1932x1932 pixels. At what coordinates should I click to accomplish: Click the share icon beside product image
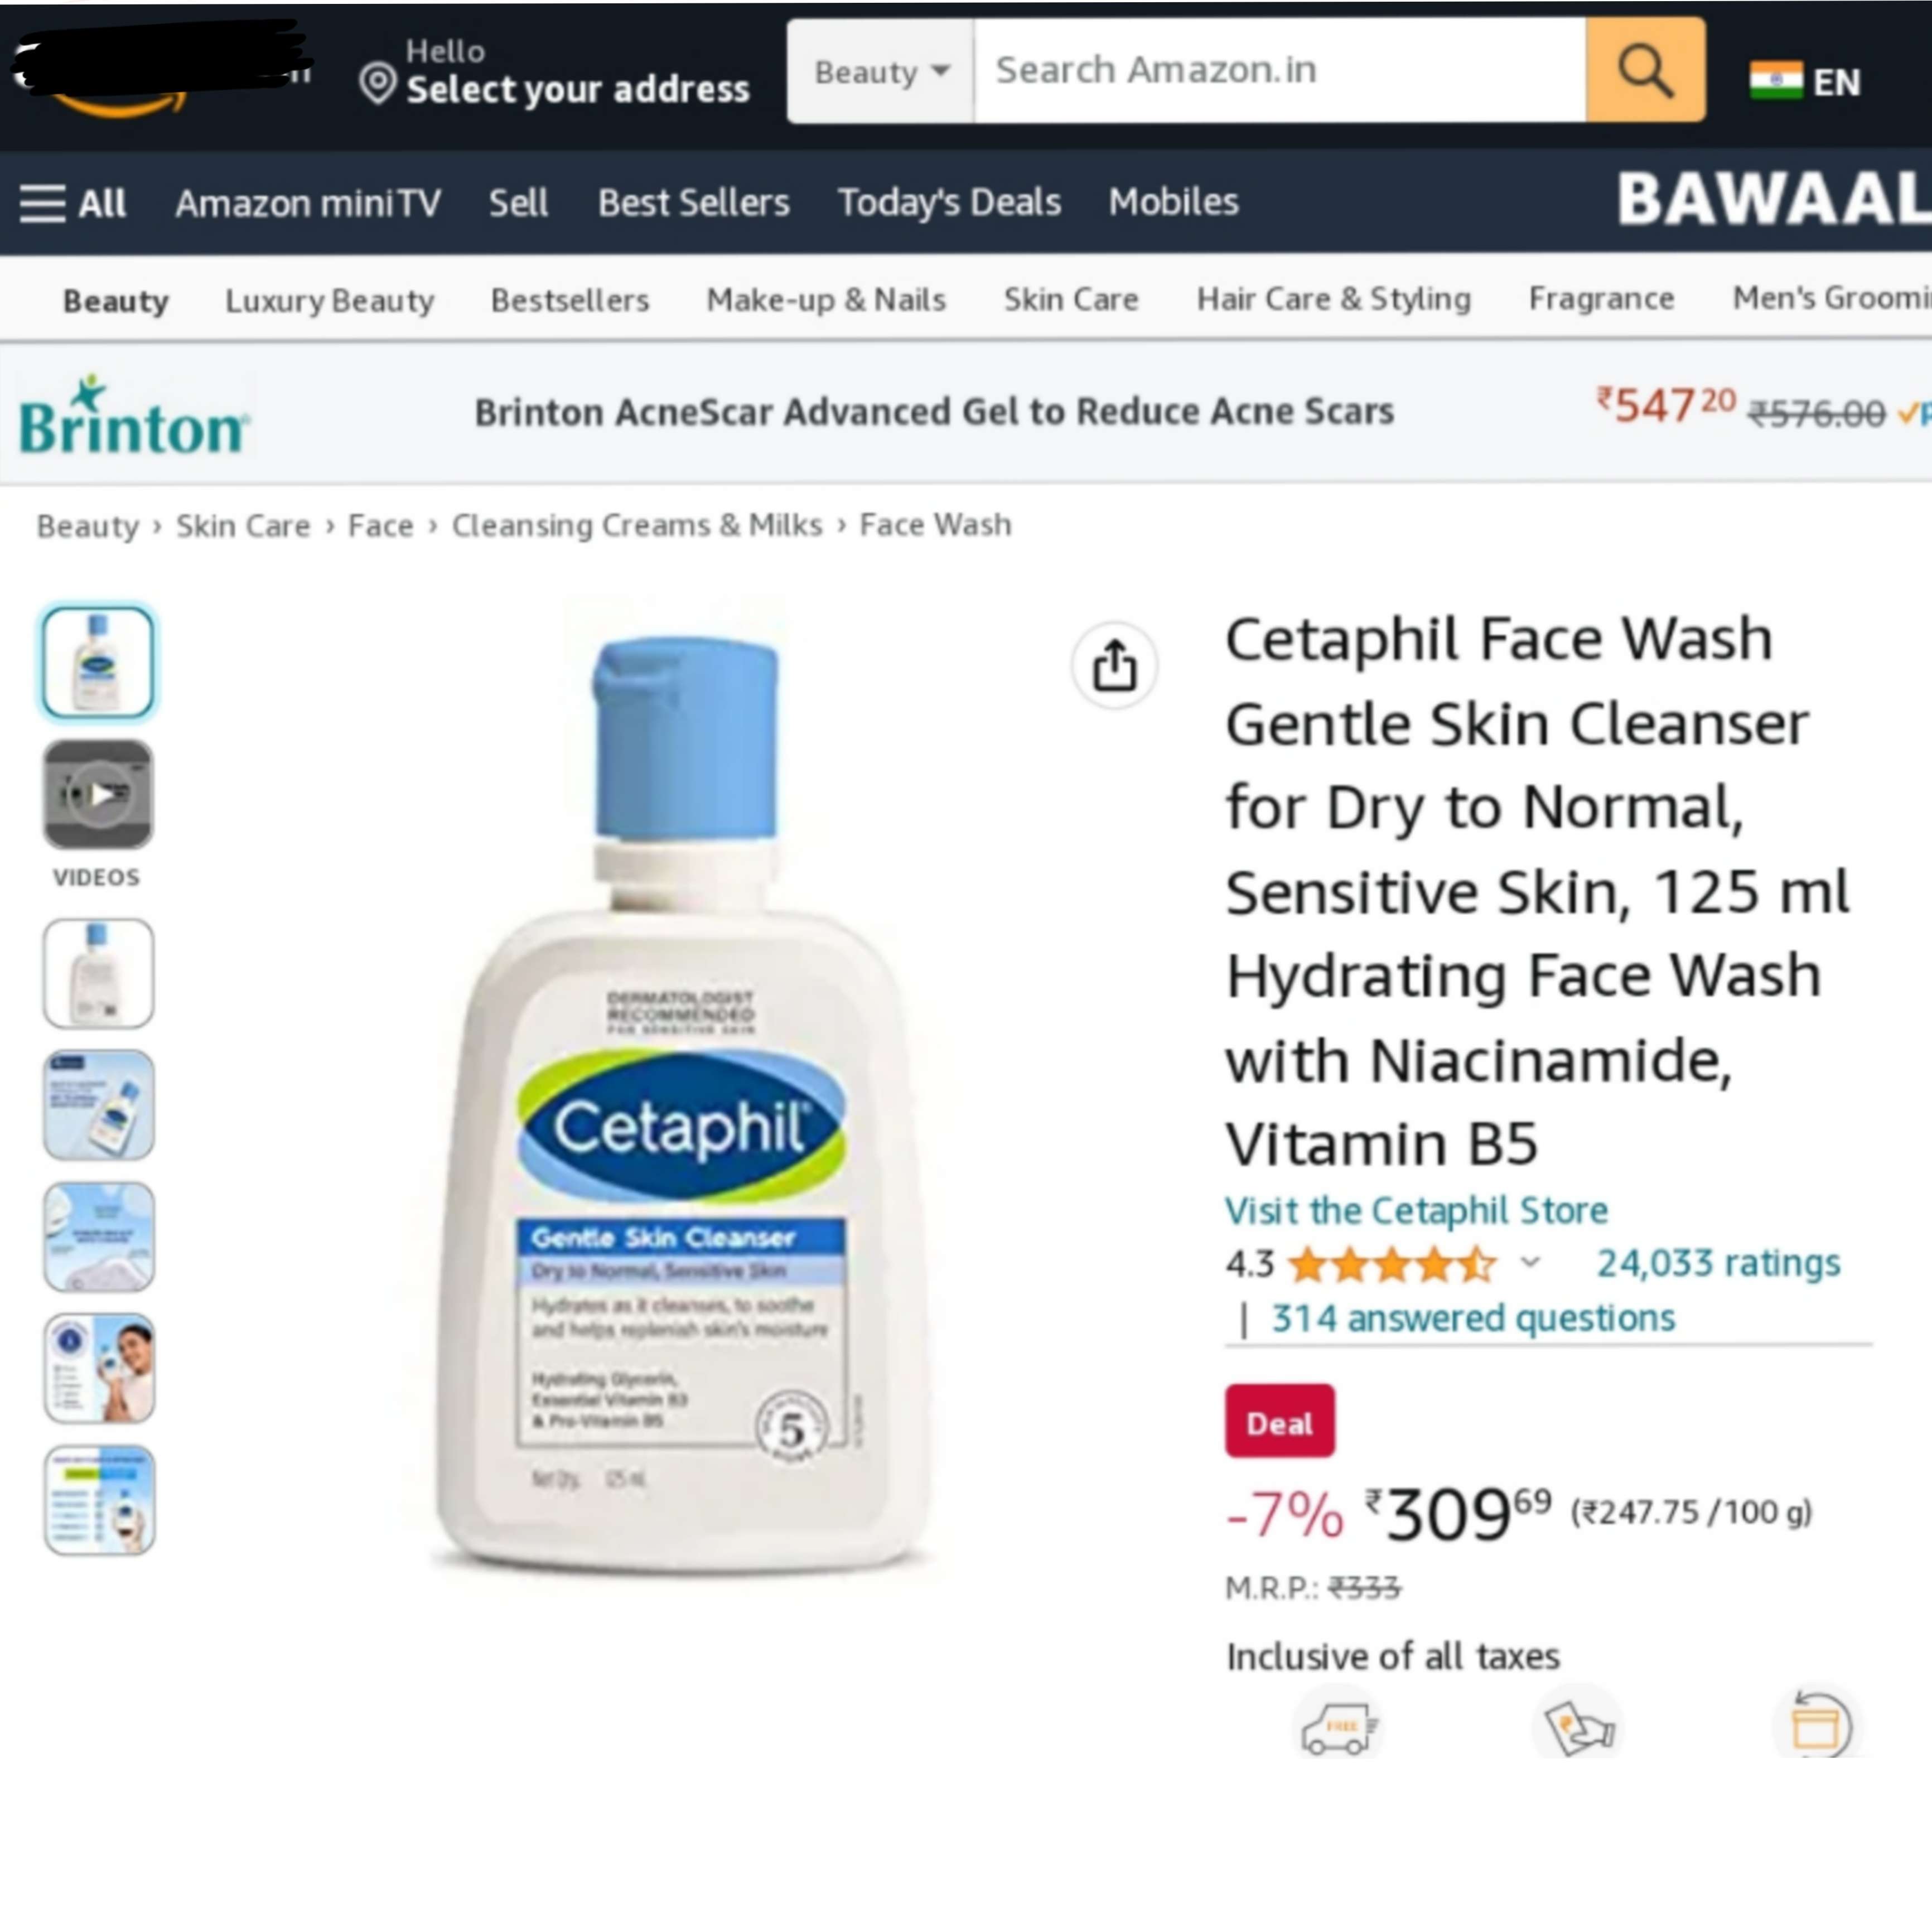1114,665
